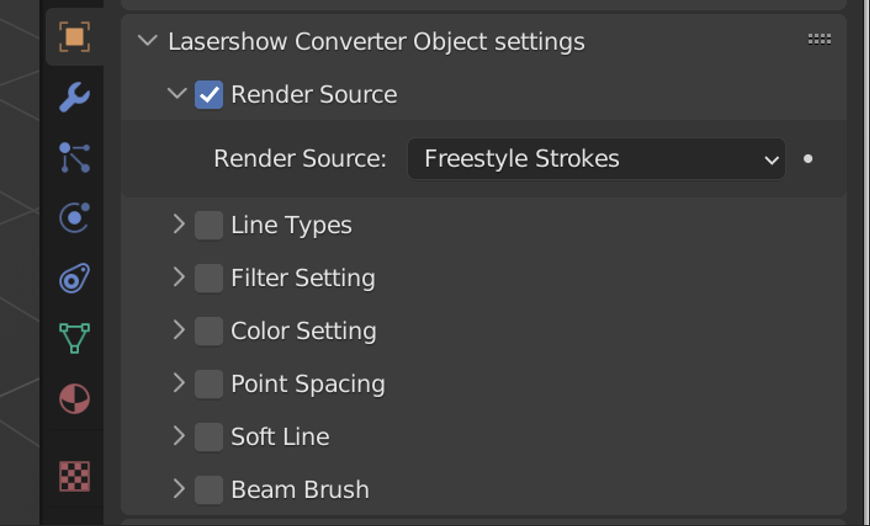
Task: Expand the Color Setting subpanel arrow
Action: [x=179, y=330]
